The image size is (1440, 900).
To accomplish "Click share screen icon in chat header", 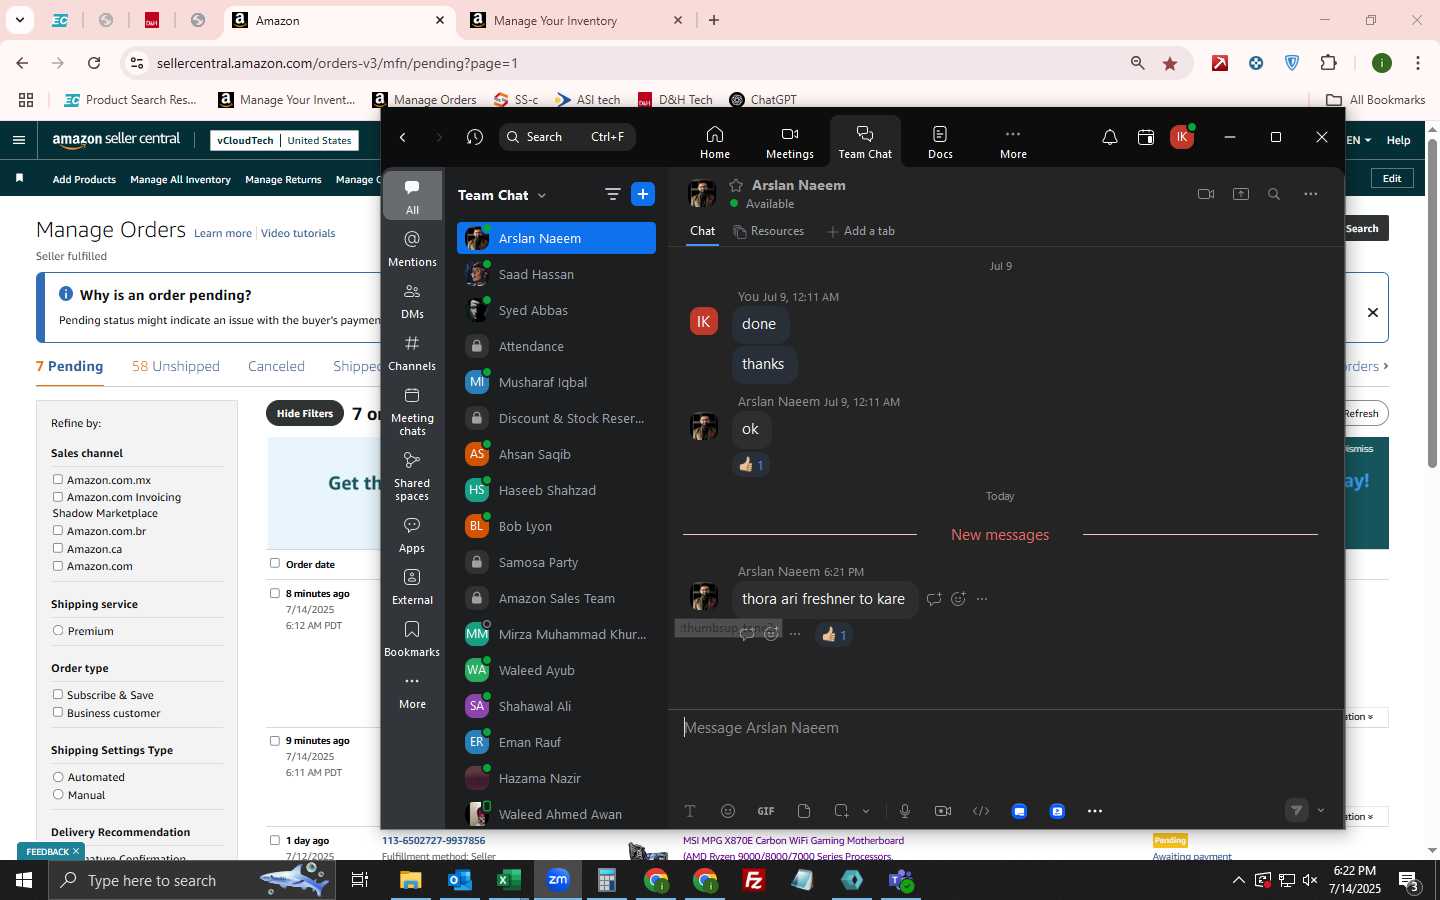I will (1241, 194).
